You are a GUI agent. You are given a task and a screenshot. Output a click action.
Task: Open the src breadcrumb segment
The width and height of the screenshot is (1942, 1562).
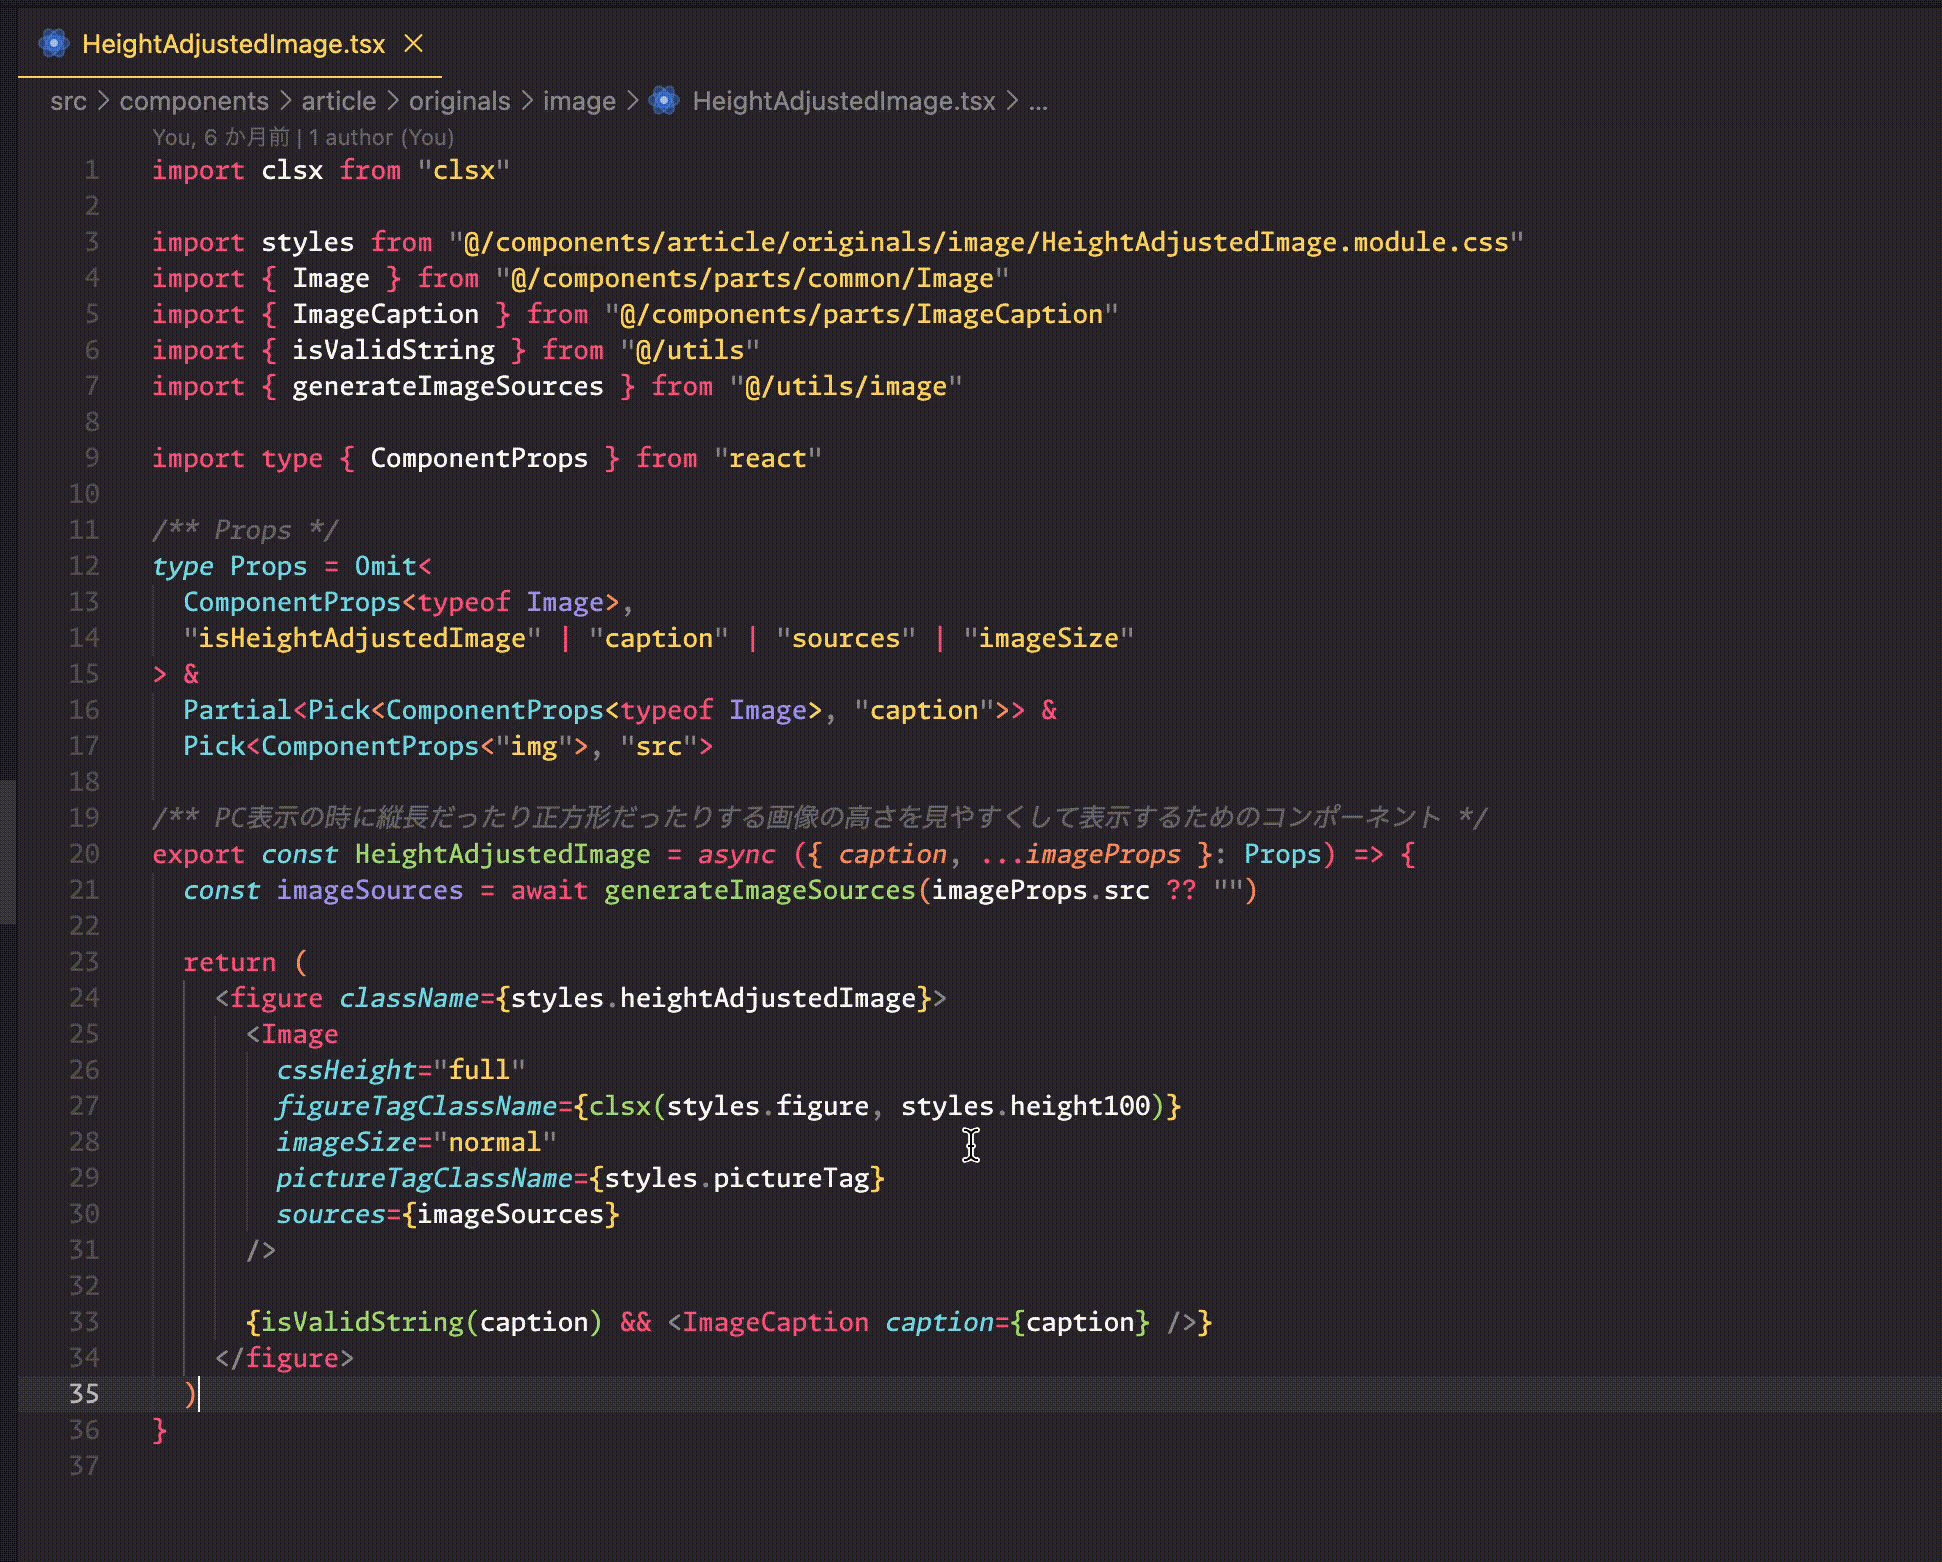(x=68, y=101)
